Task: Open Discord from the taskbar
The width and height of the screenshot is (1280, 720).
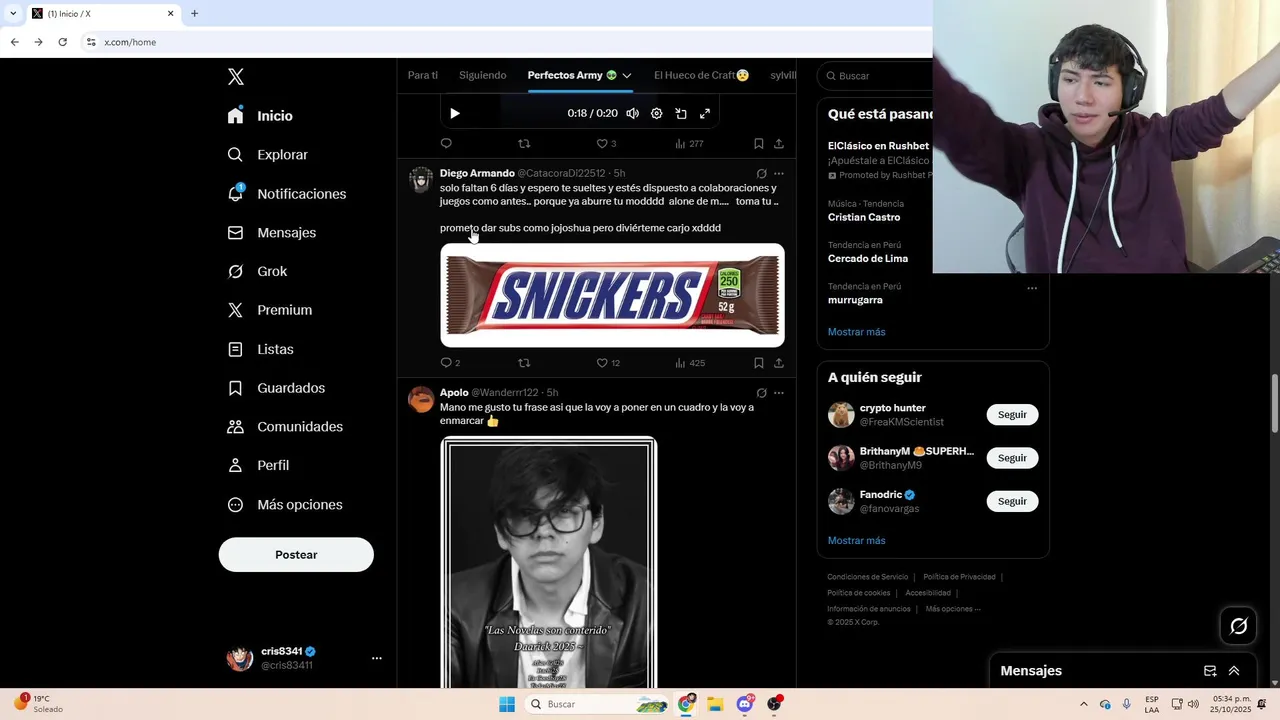Action: pos(744,704)
